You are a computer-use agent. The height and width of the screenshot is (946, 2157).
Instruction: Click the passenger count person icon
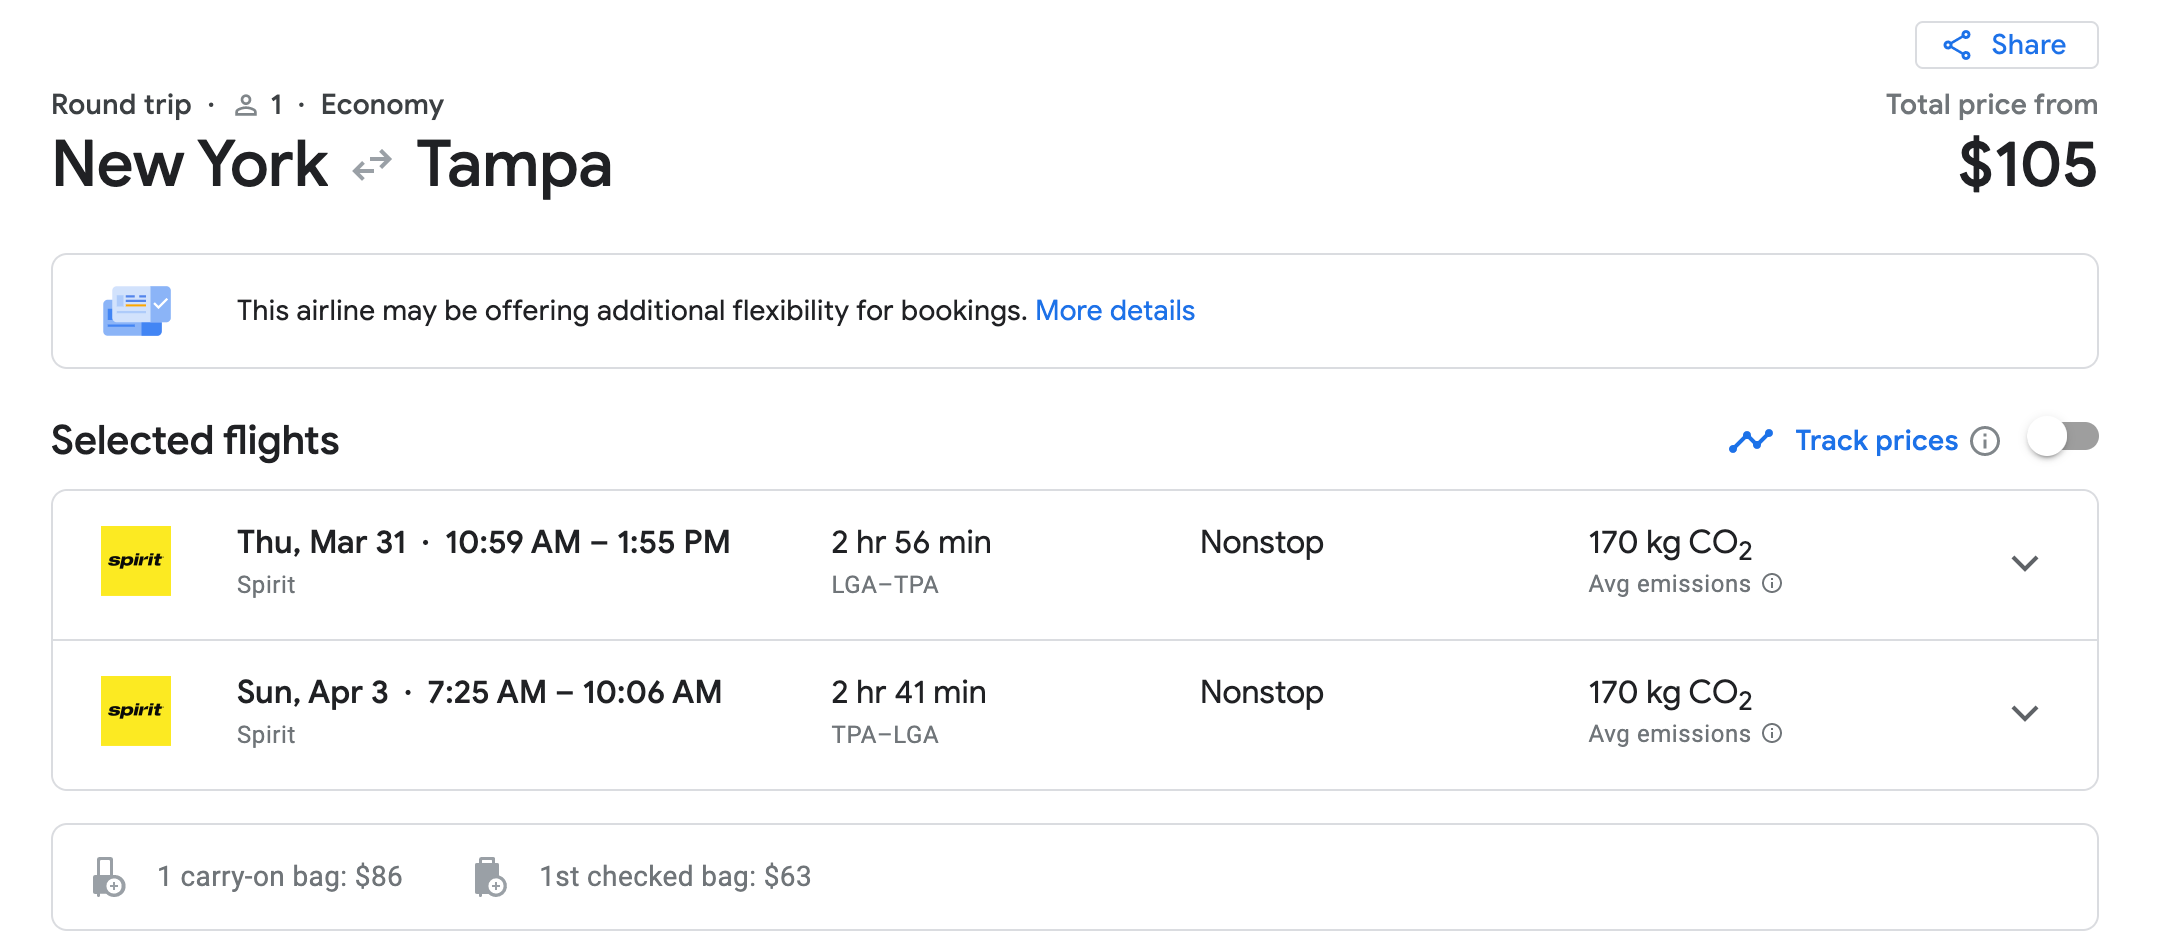tap(246, 105)
